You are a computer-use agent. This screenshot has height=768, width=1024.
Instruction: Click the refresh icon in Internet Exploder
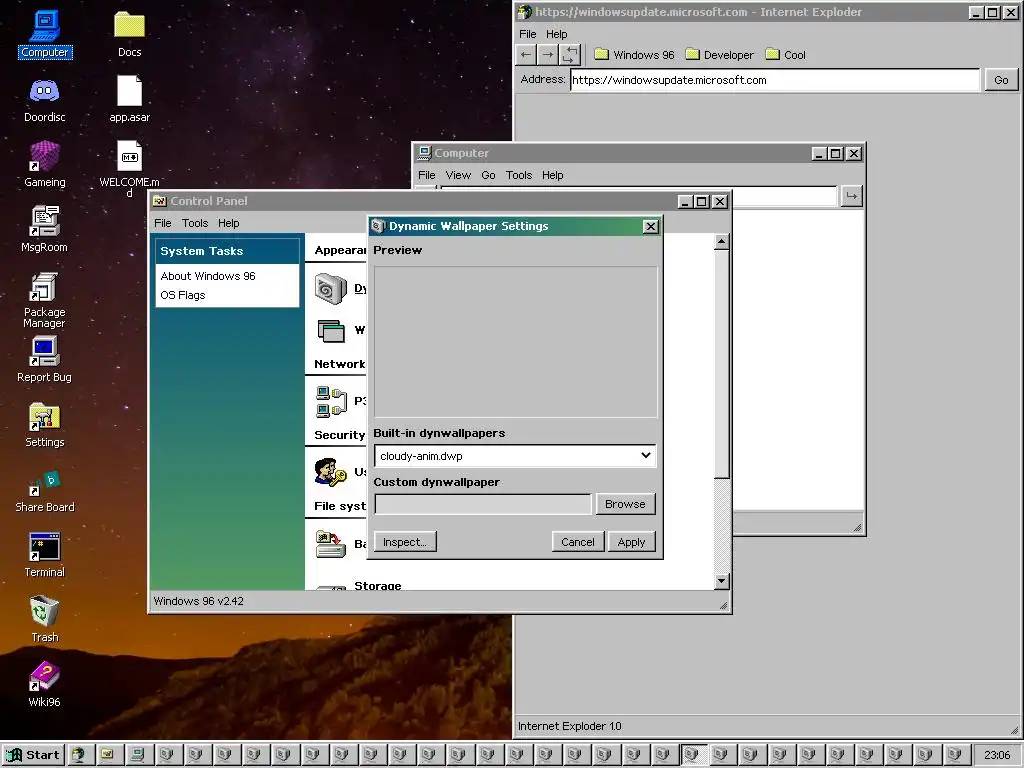tap(569, 55)
